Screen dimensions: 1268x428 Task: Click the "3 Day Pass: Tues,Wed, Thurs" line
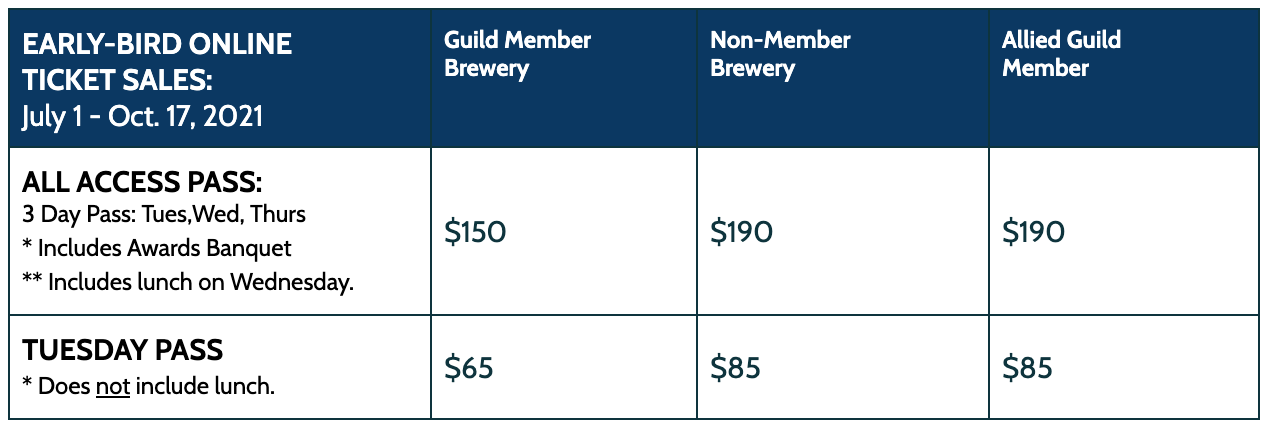(164, 215)
